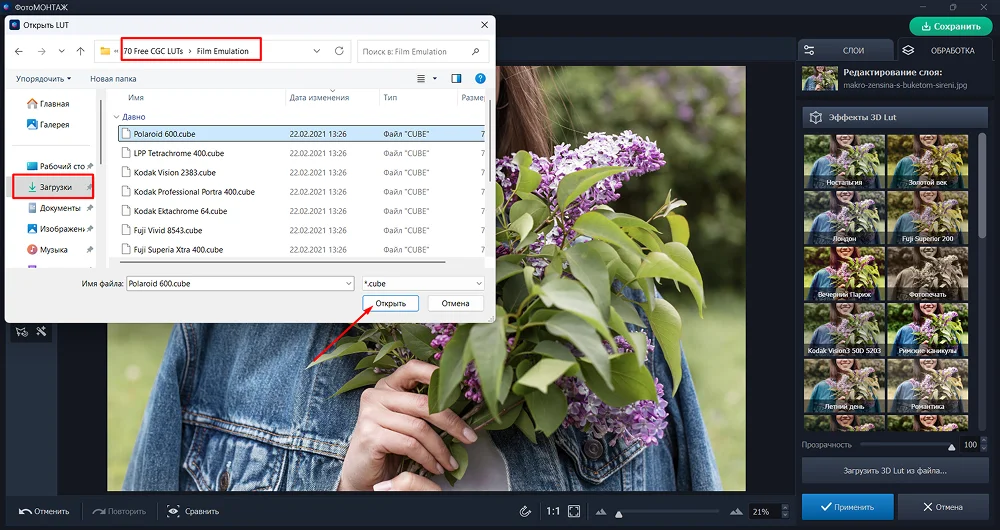This screenshot has width=1000, height=530.
Task: Open view options dropdown arrow next to layout
Action: coord(435,78)
